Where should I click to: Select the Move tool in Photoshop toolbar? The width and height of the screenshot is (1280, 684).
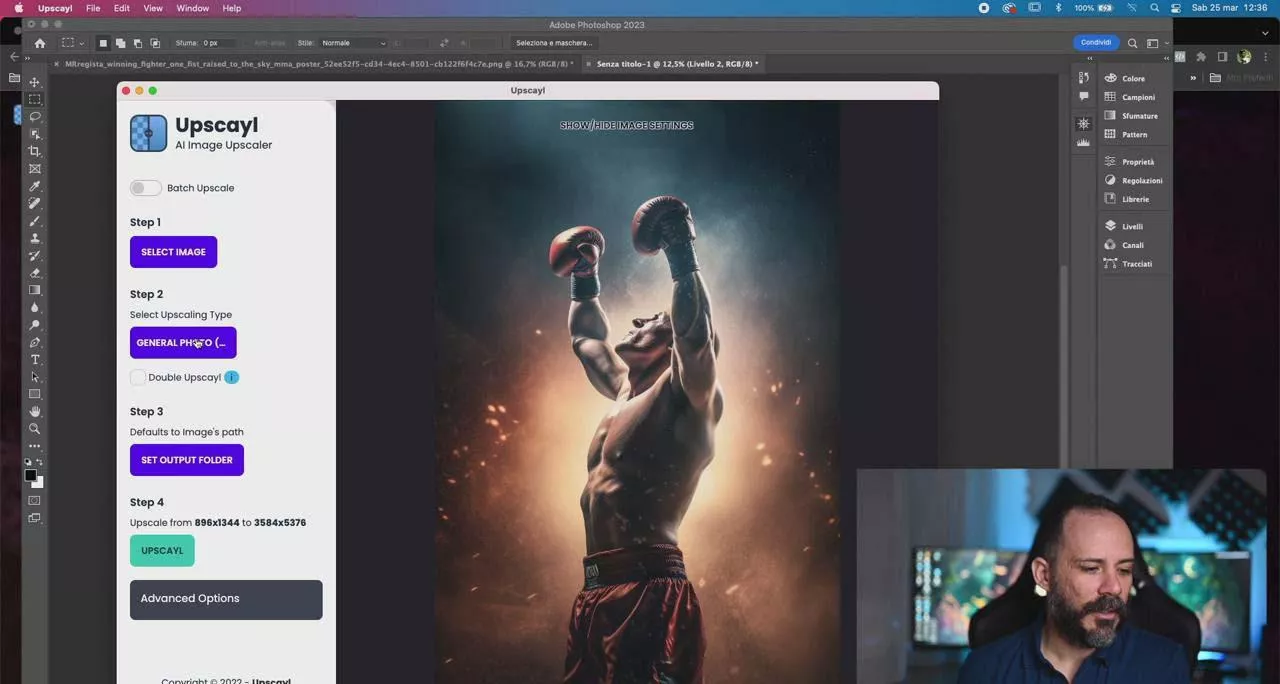[35, 82]
